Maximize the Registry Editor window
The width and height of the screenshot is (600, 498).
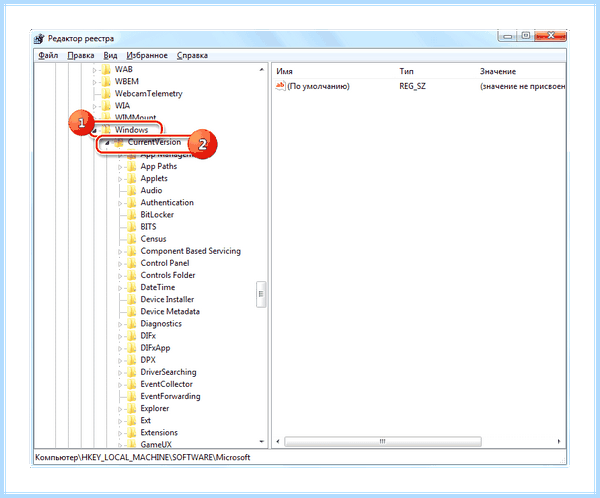[x=525, y=36]
